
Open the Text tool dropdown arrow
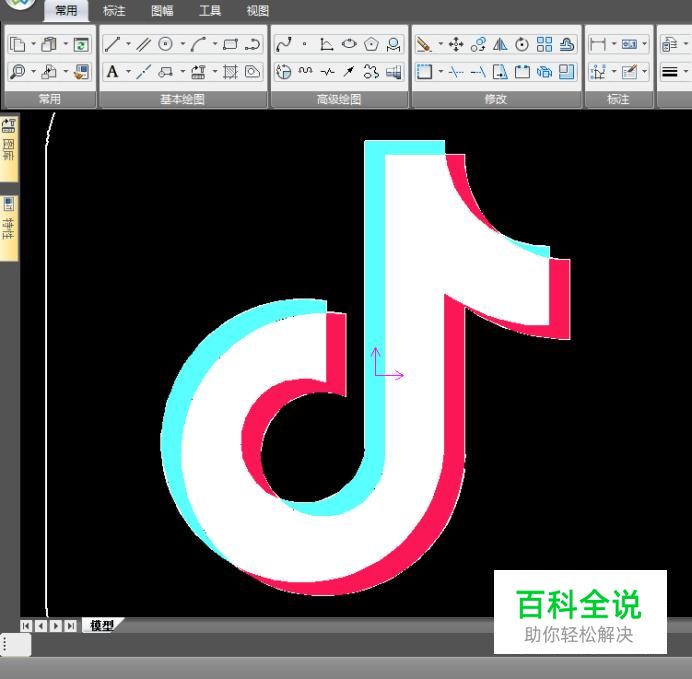pyautogui.click(x=128, y=71)
